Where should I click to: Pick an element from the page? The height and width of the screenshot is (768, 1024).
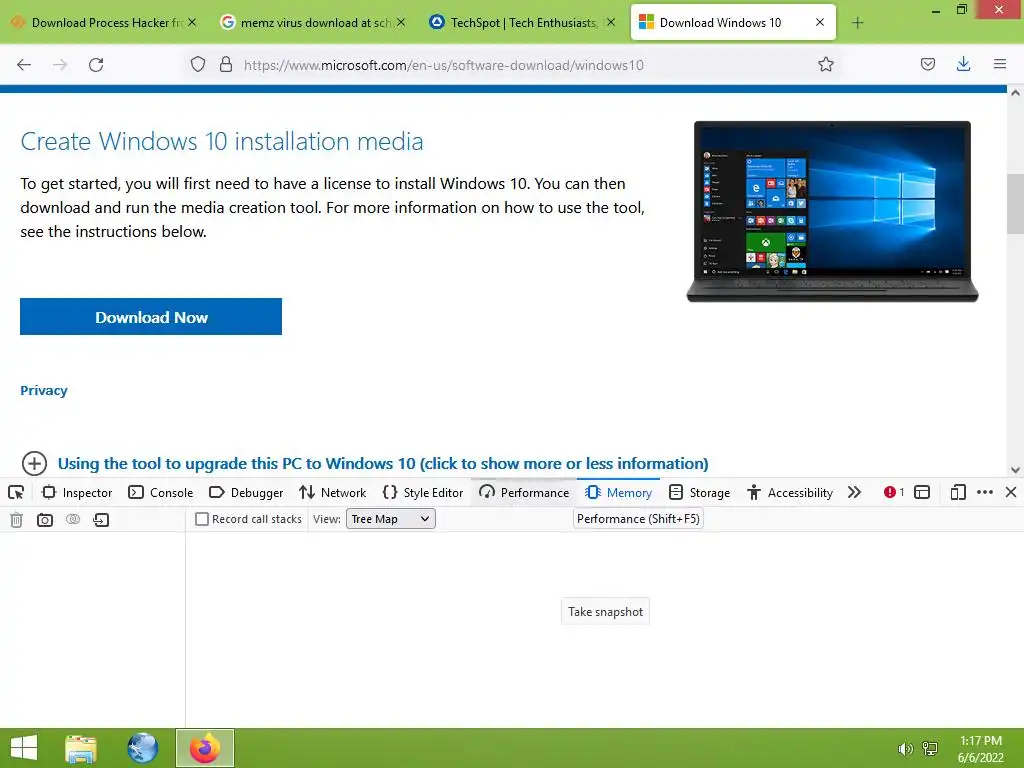pyautogui.click(x=16, y=492)
